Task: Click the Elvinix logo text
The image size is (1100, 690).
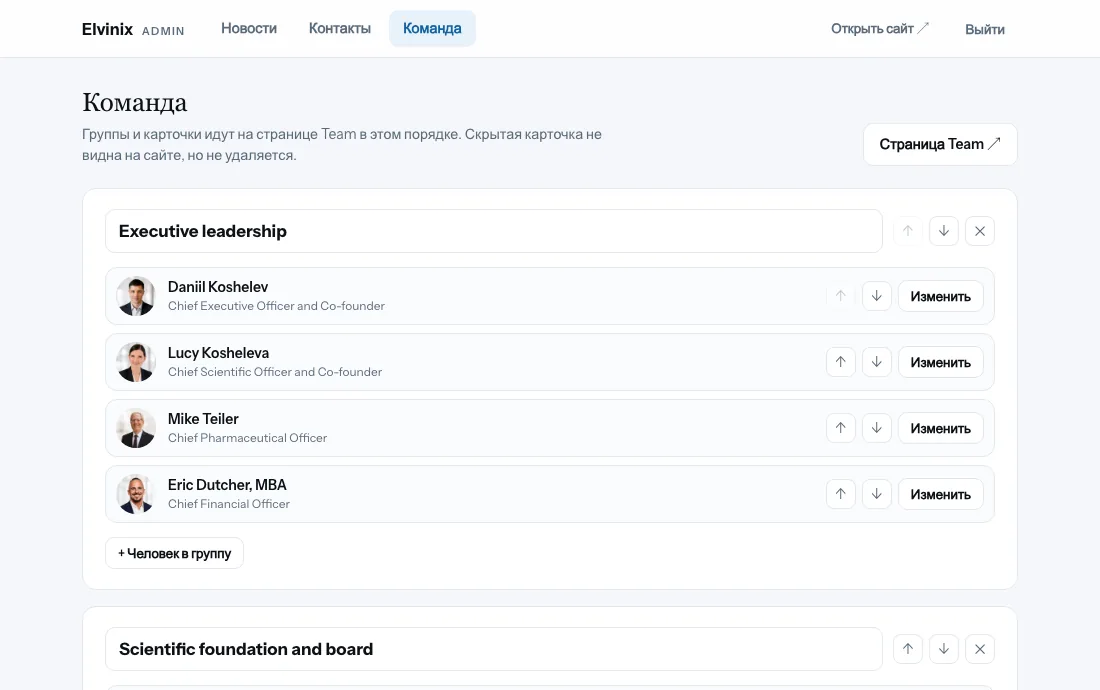Action: (107, 29)
